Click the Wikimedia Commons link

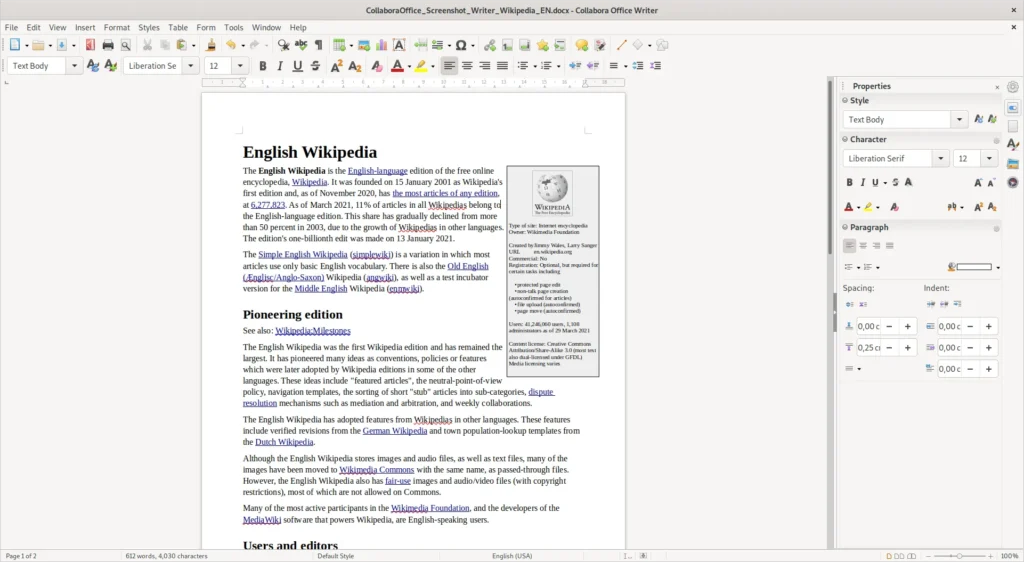[x=377, y=469]
